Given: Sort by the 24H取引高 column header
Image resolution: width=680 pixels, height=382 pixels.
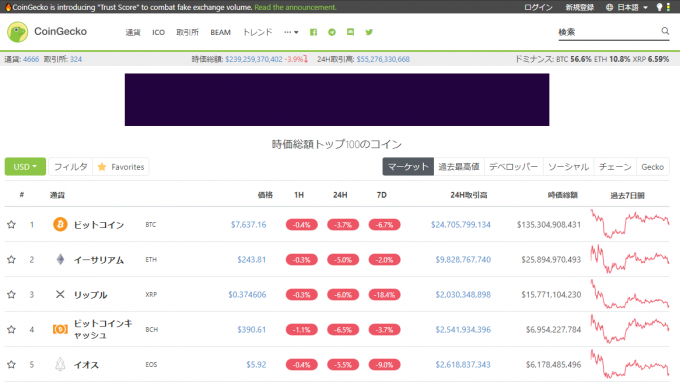Looking at the screenshot, I should point(468,195).
